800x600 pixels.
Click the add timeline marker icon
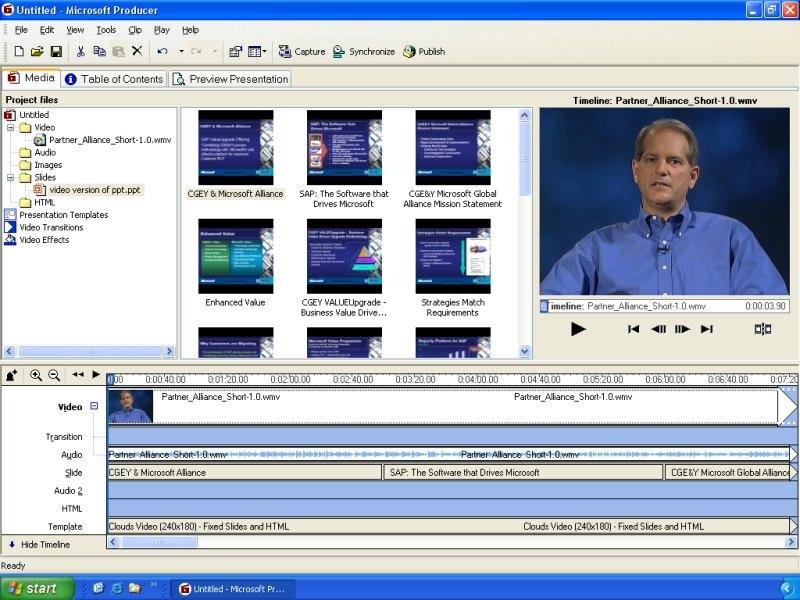click(12, 376)
